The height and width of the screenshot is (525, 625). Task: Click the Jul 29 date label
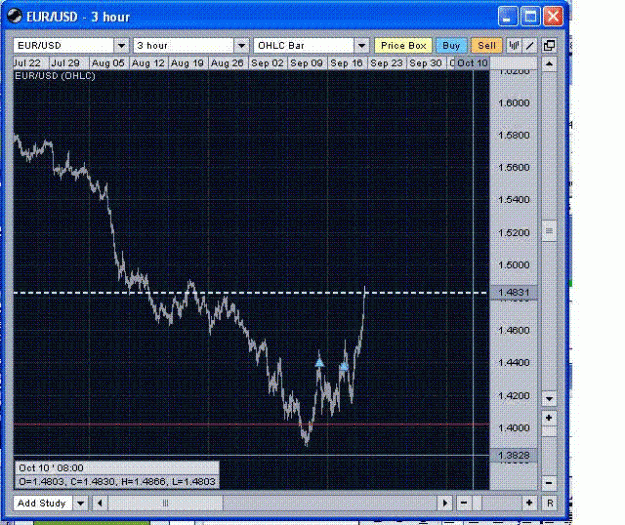click(x=65, y=63)
